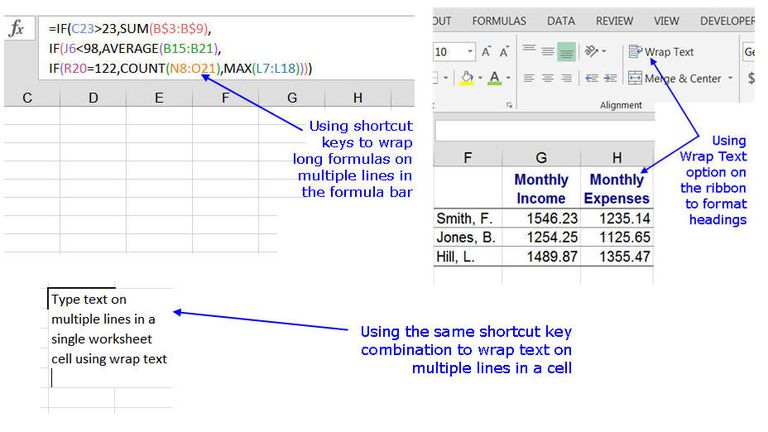Image resolution: width=768 pixels, height=432 pixels.
Task: Switch to the DEVELOPER ribbon tab
Action: pyautogui.click(x=727, y=21)
